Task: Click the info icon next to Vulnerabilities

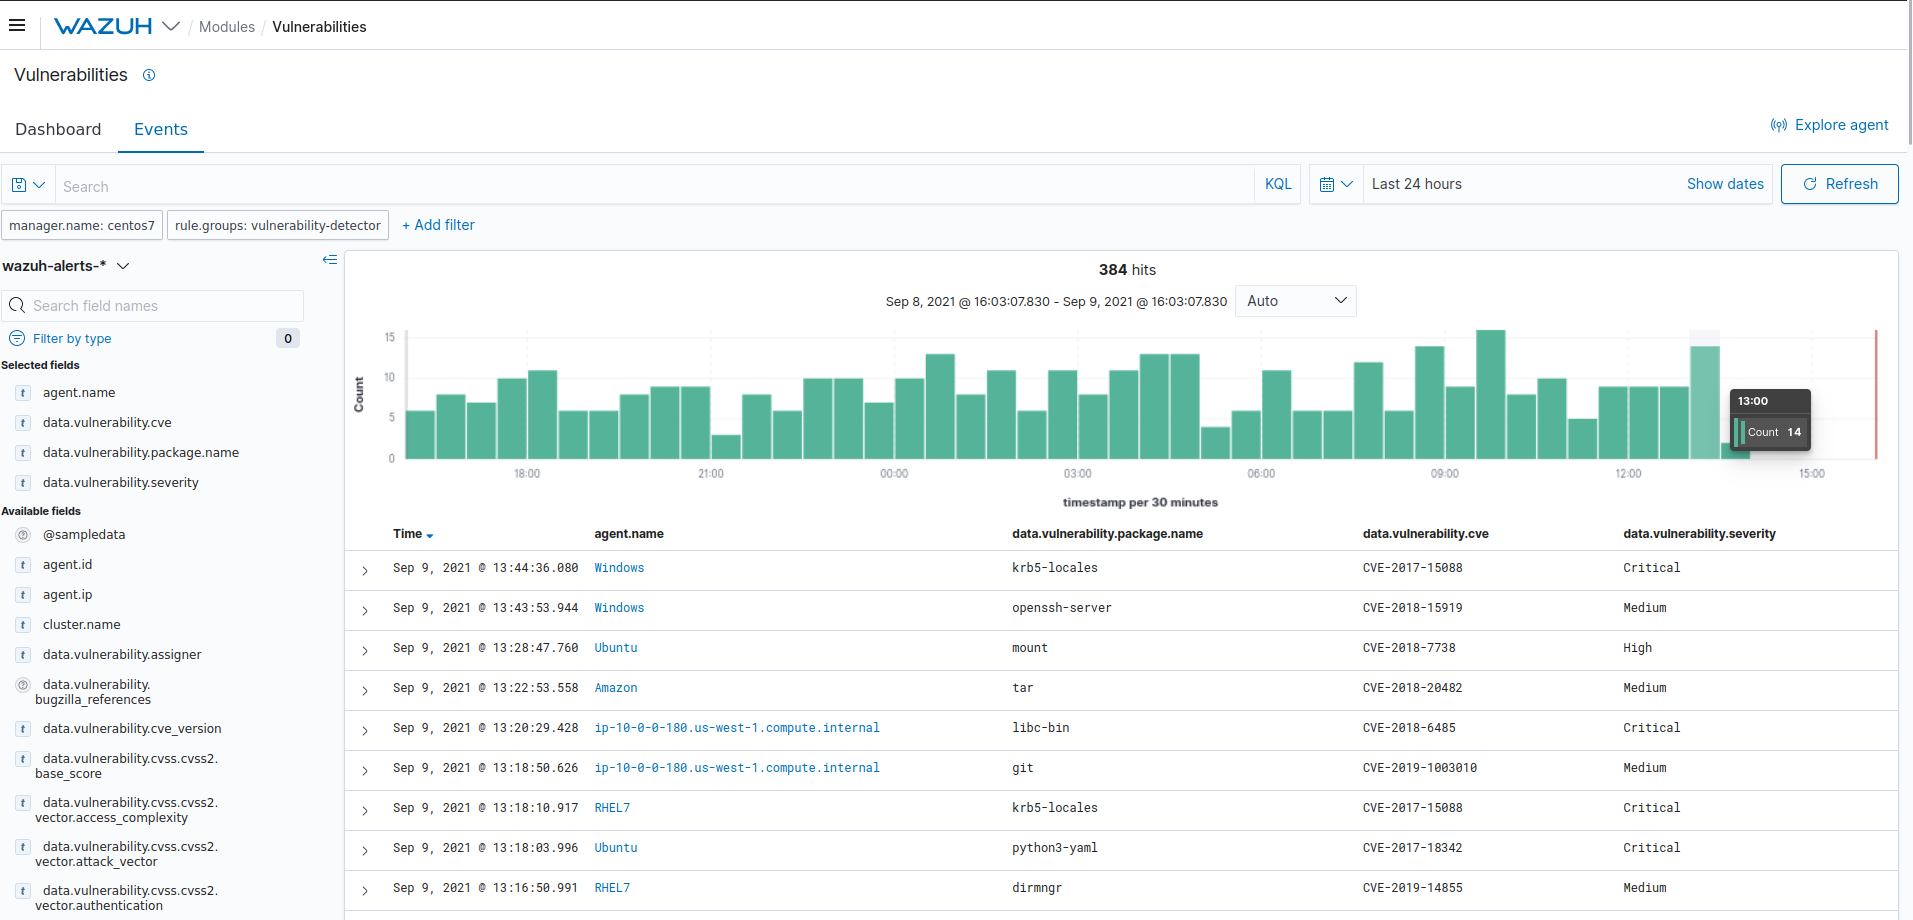Action: click(149, 75)
